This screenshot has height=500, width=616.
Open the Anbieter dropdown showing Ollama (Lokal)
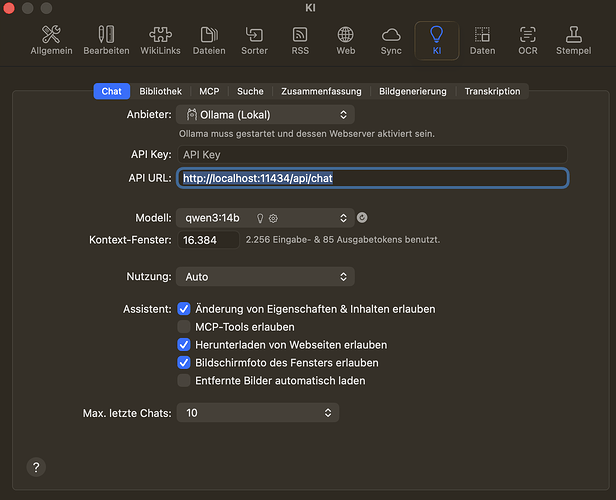pos(266,115)
